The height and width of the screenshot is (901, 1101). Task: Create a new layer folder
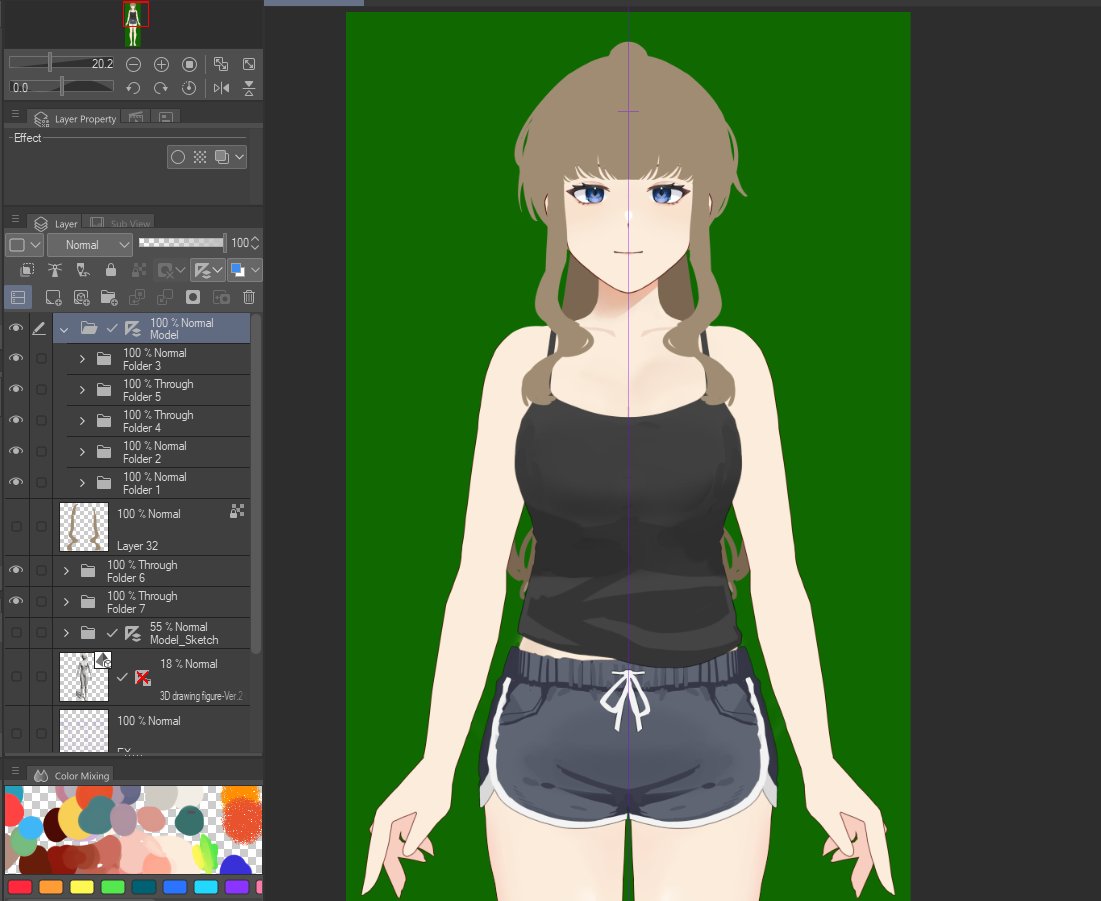[x=108, y=297]
